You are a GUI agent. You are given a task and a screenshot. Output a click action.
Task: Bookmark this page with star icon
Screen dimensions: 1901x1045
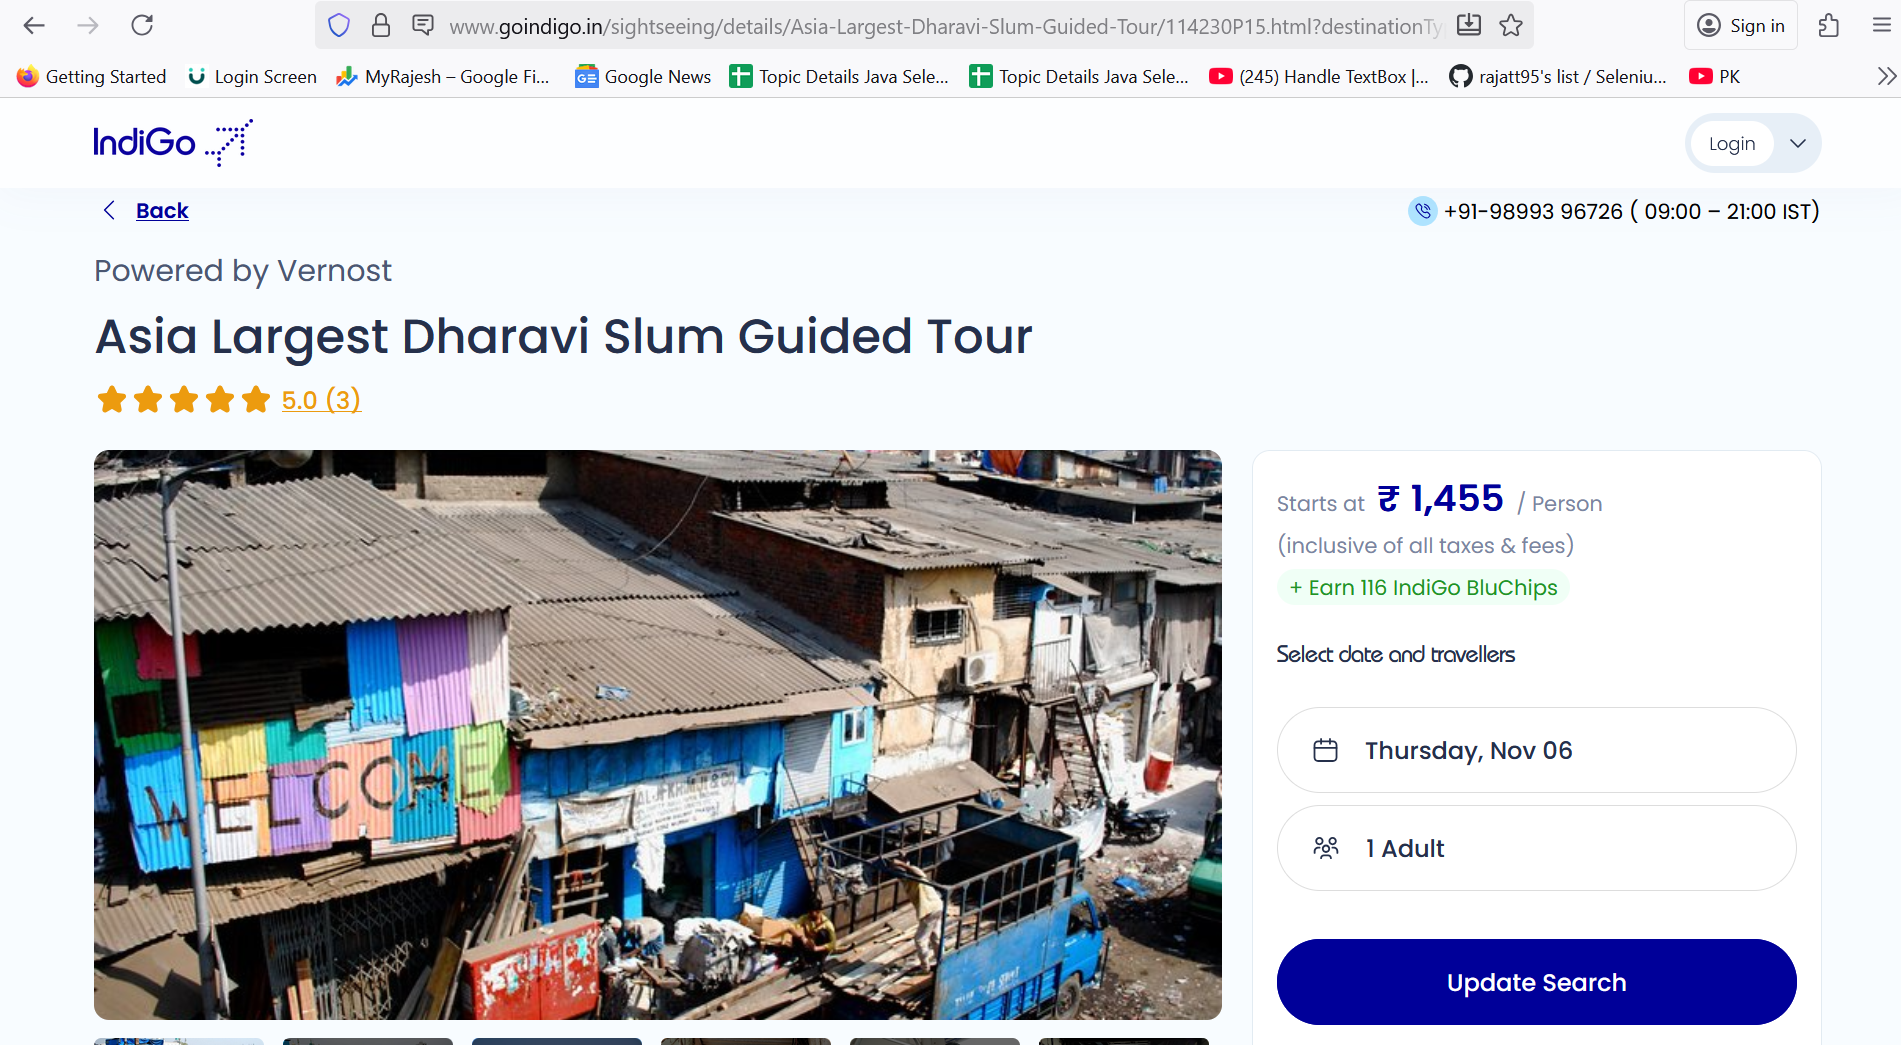1511,25
